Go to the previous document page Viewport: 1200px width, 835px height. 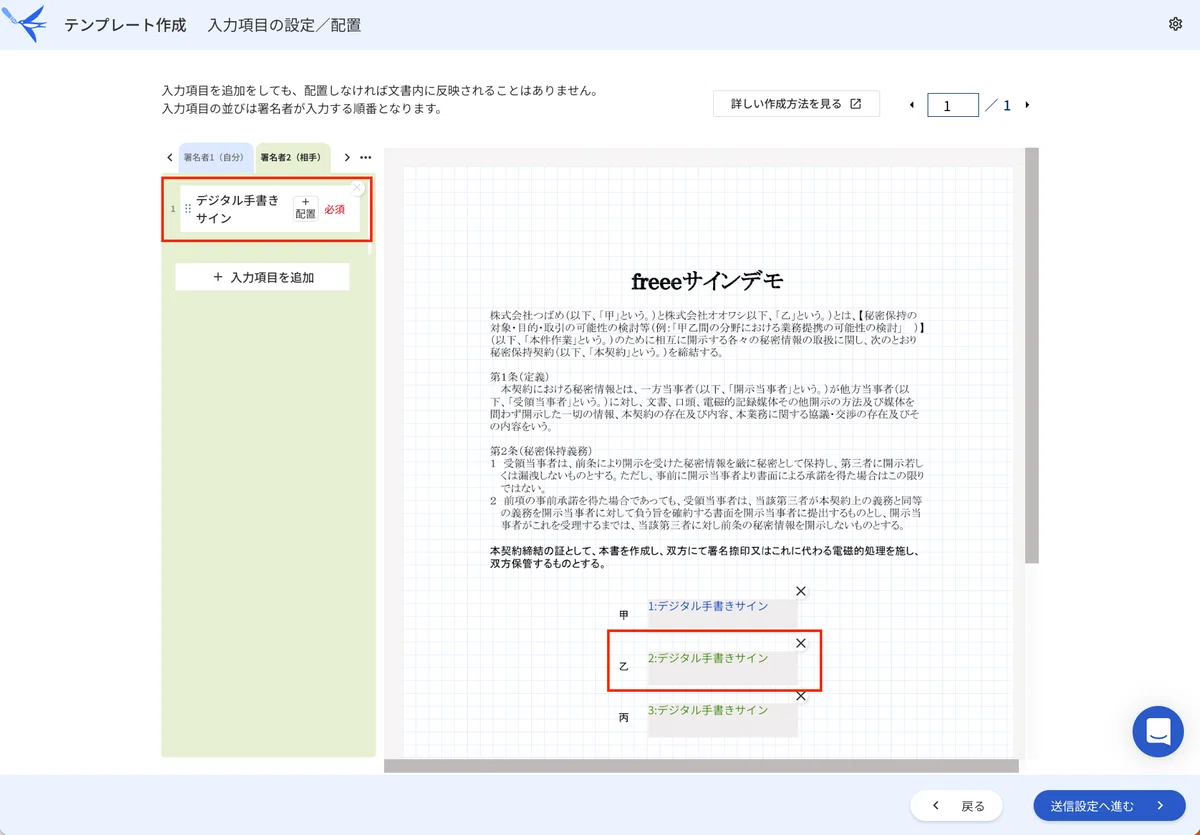pos(911,105)
